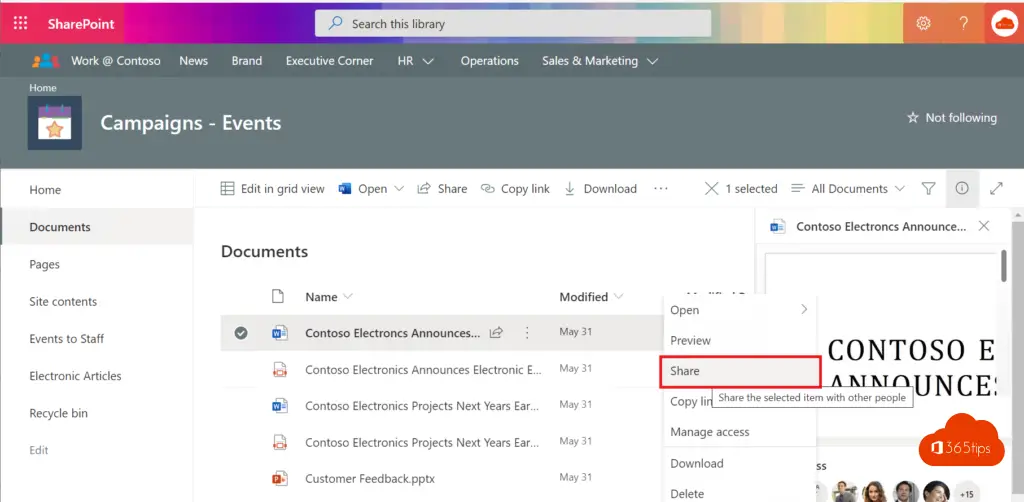
Task: Click the search magnifier icon
Action: (336, 24)
